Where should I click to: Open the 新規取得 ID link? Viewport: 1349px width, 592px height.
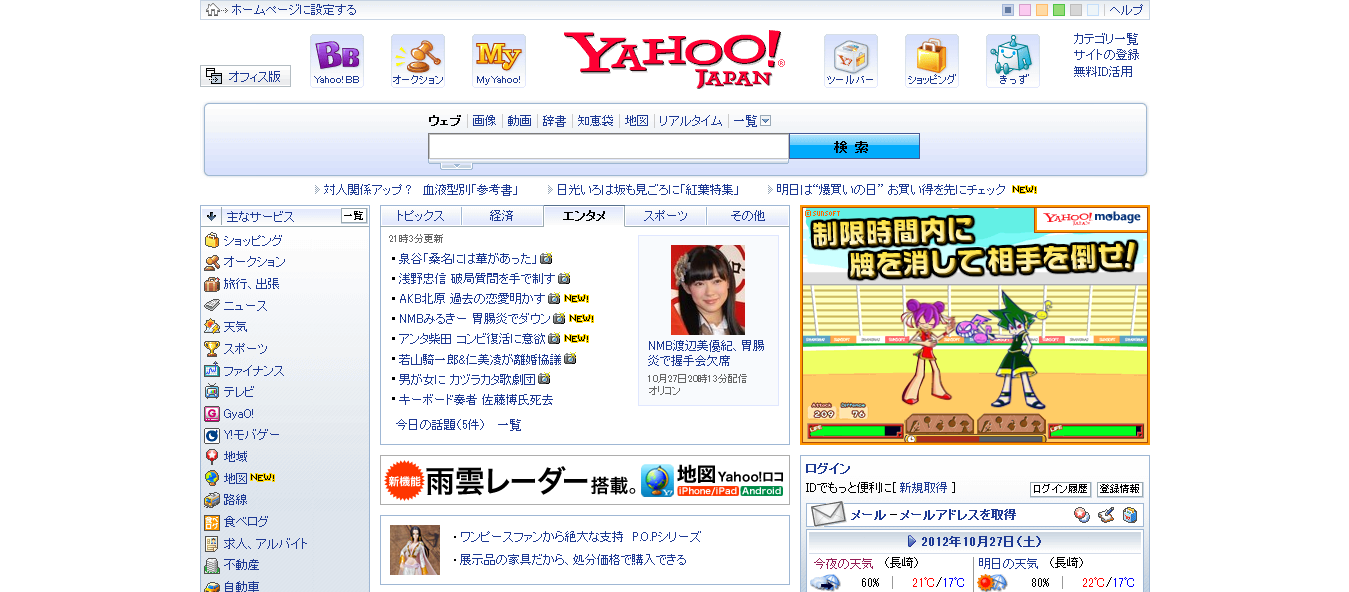923,488
